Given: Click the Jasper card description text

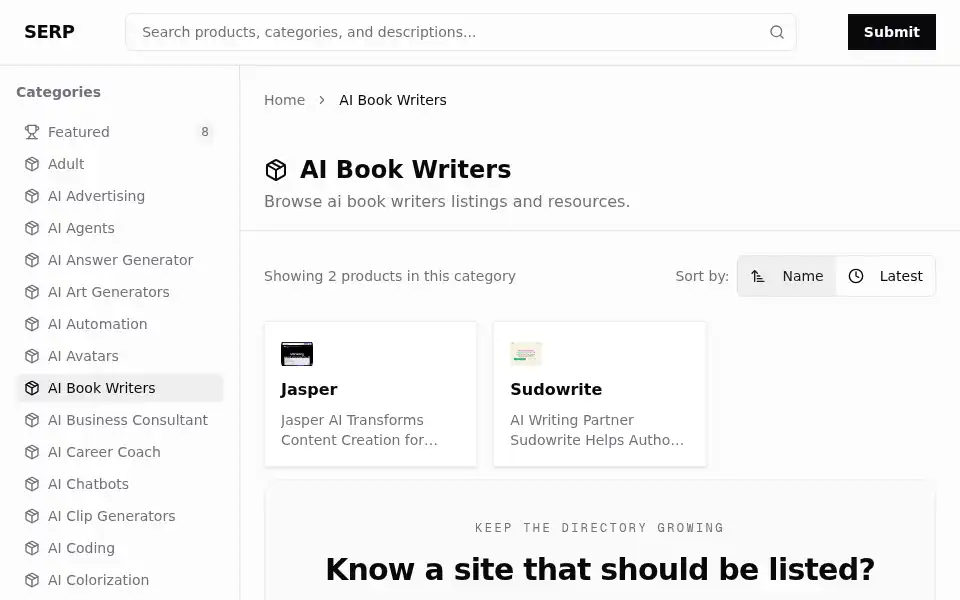Looking at the screenshot, I should coord(359,430).
